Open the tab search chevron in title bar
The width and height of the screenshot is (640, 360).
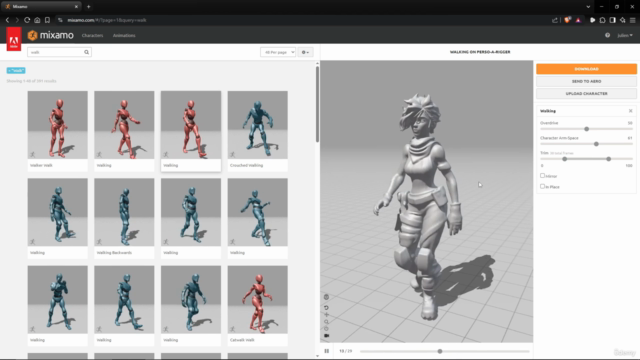pos(588,7)
